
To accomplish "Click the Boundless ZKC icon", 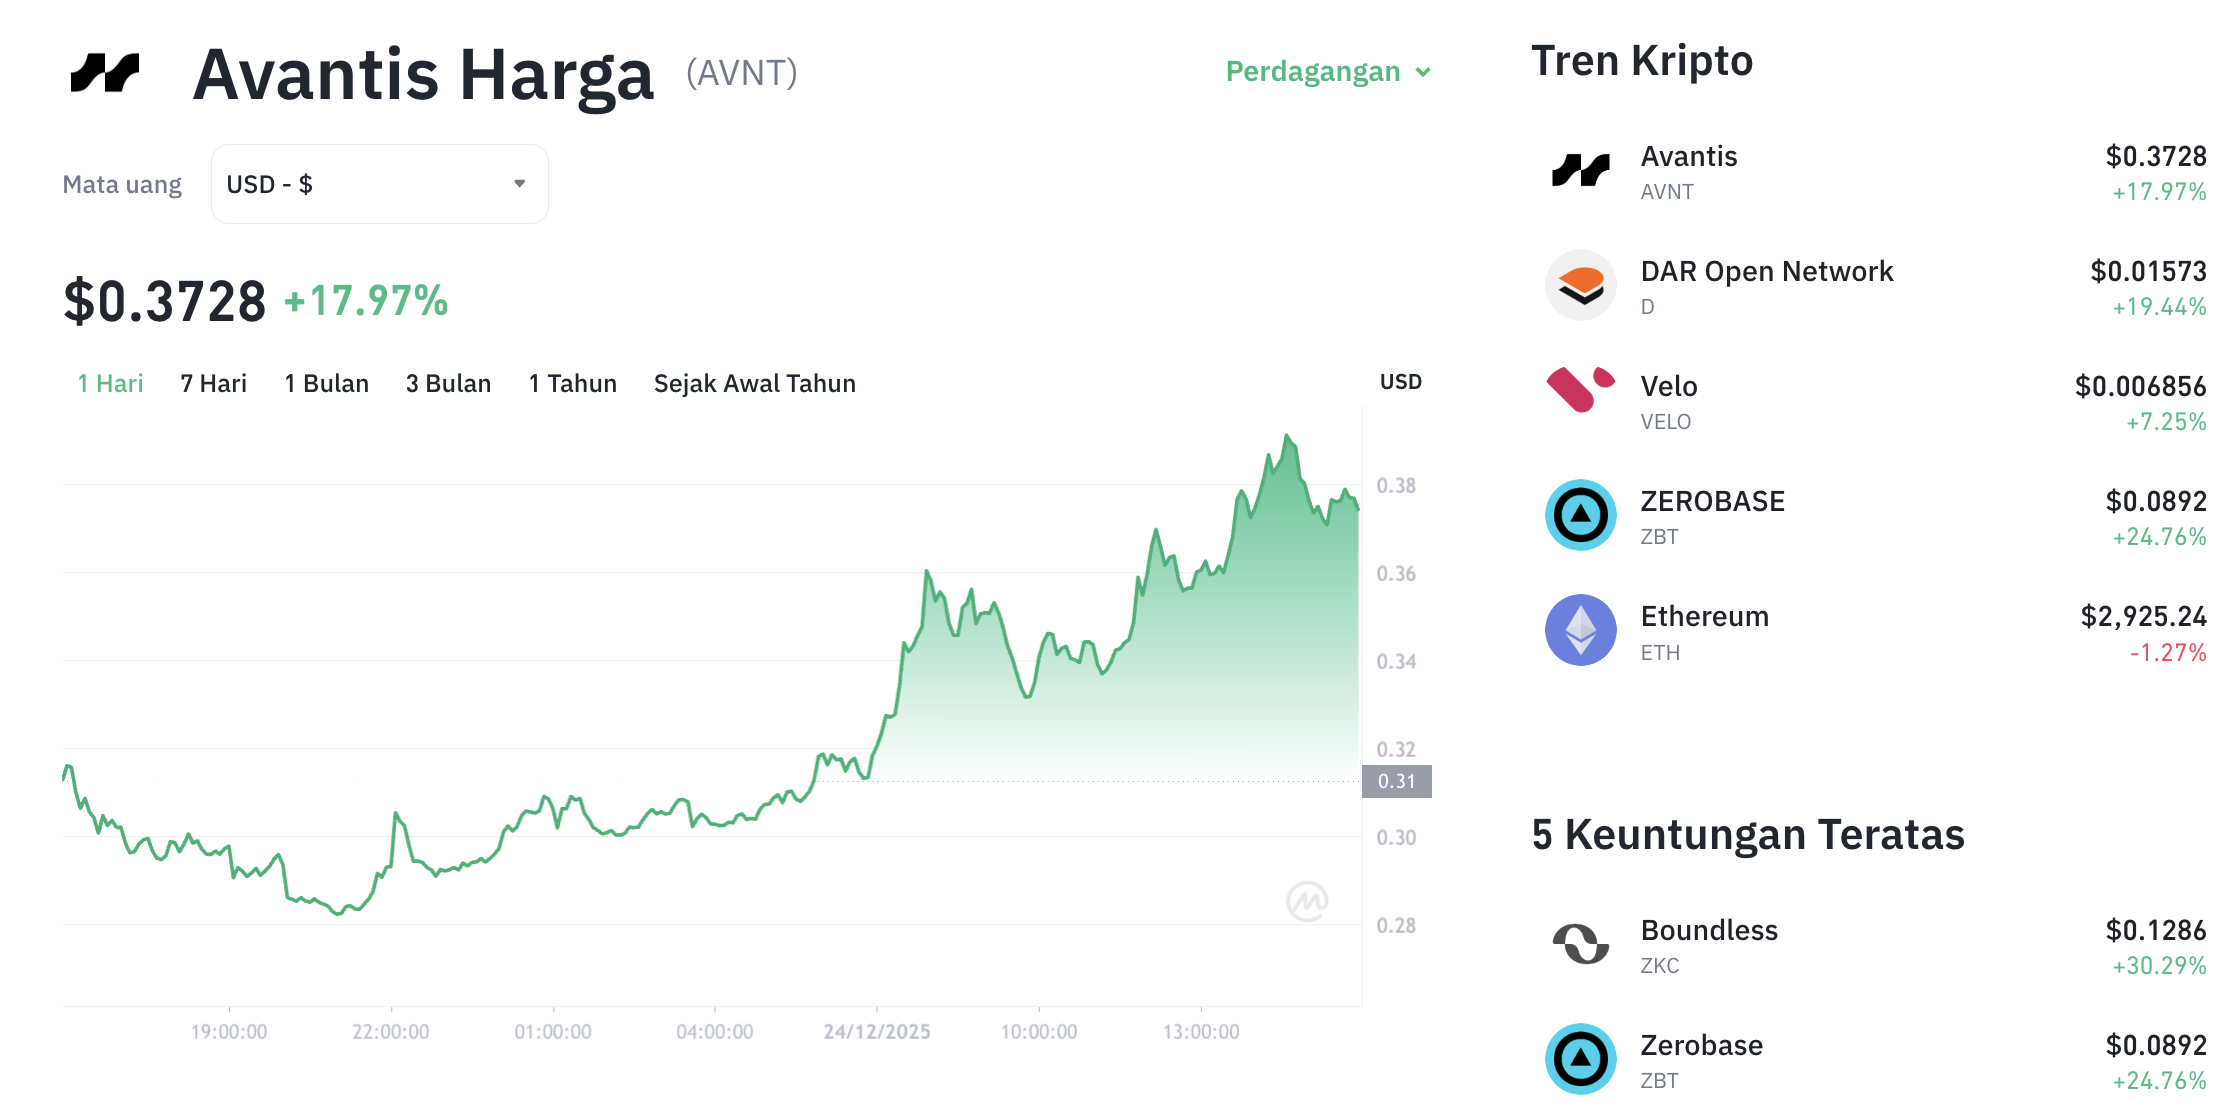I will (1580, 944).
